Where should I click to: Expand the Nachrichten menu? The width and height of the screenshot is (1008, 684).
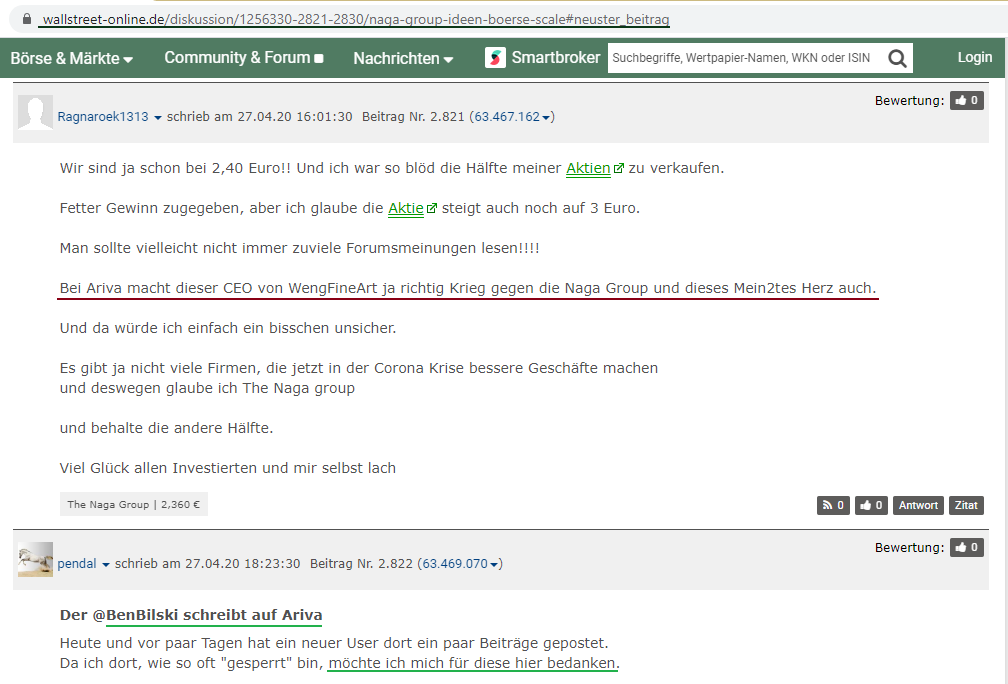tap(403, 58)
